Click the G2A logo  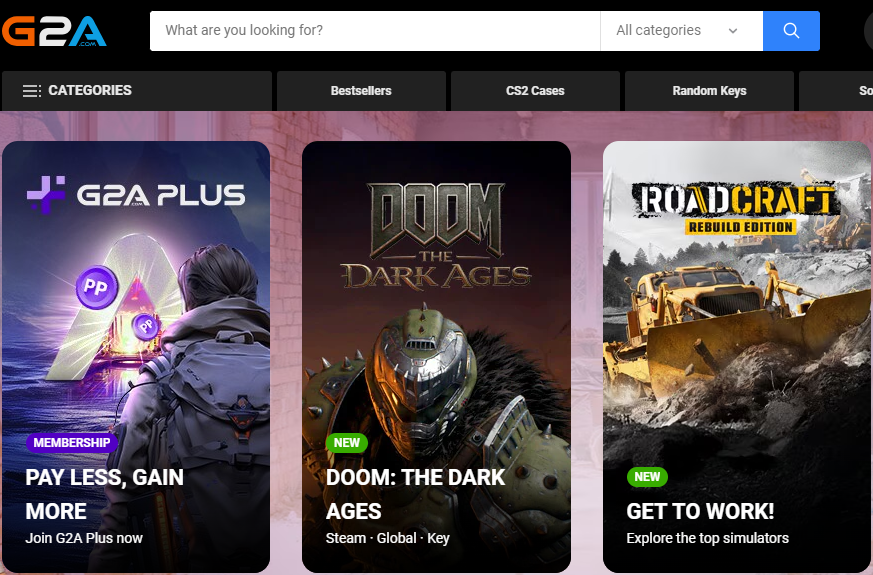coord(53,31)
